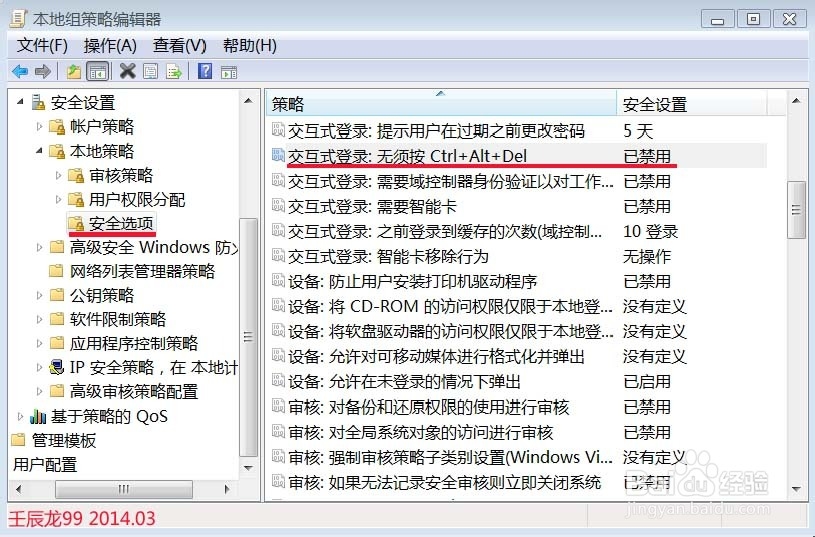Expand the 高级安全 Windows 防火墙 node
The image size is (815, 537).
click(40, 247)
